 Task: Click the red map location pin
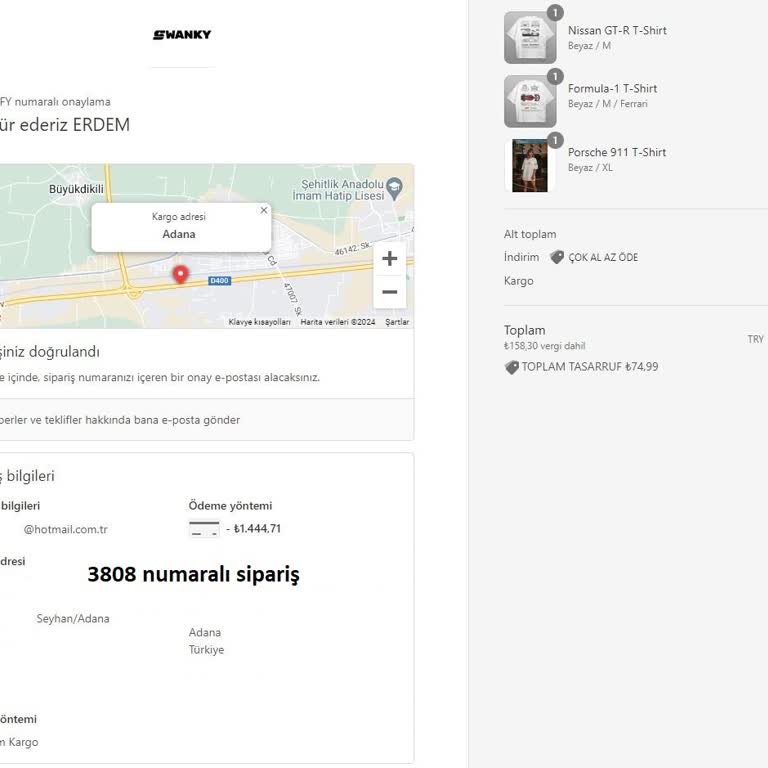pos(180,275)
